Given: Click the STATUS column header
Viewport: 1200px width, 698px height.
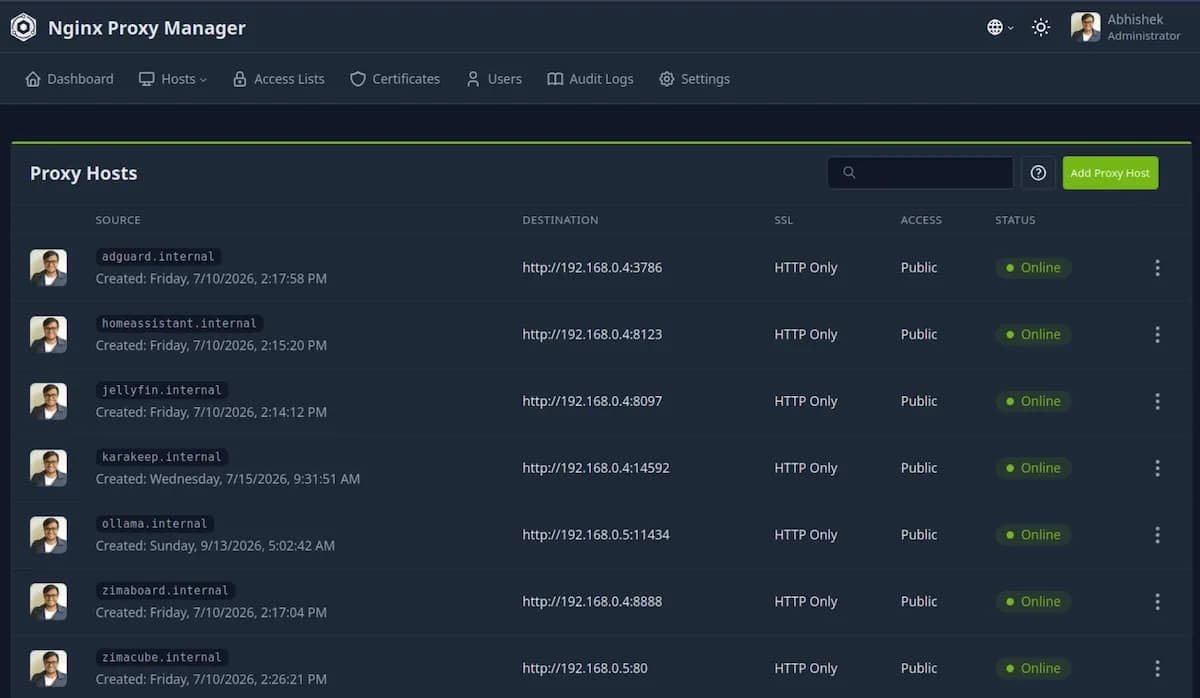Looking at the screenshot, I should pyautogui.click(x=1015, y=220).
